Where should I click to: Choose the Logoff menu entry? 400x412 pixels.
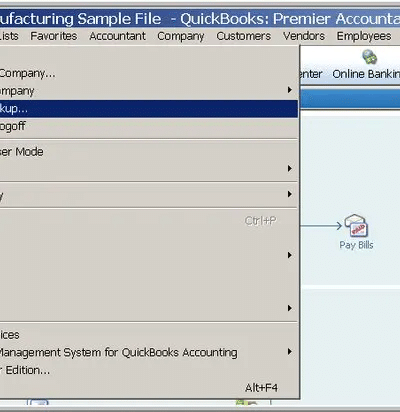pyautogui.click(x=149, y=126)
